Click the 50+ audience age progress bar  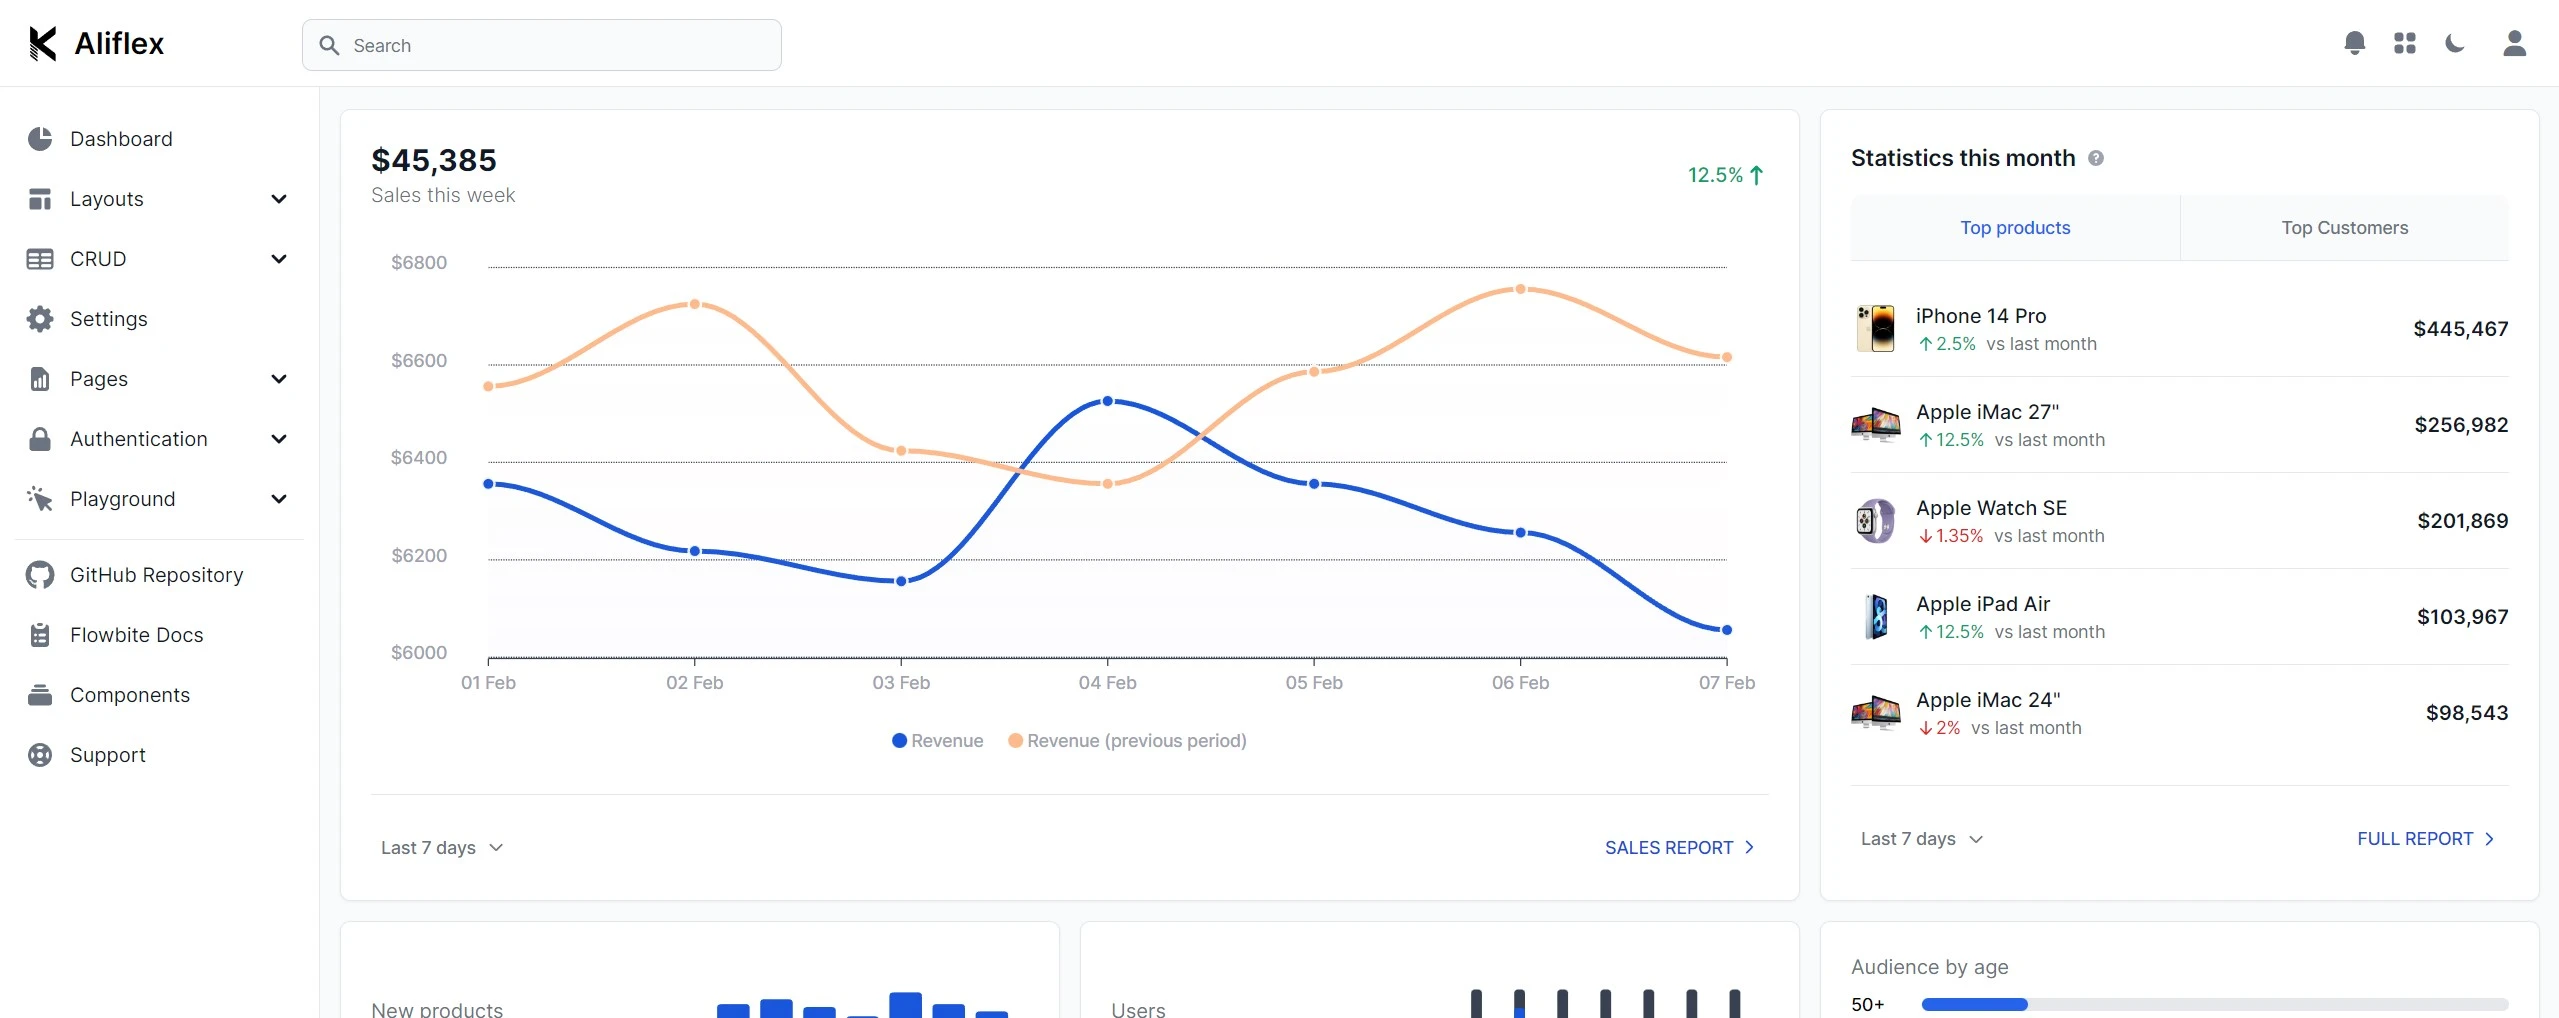[2215, 1004]
